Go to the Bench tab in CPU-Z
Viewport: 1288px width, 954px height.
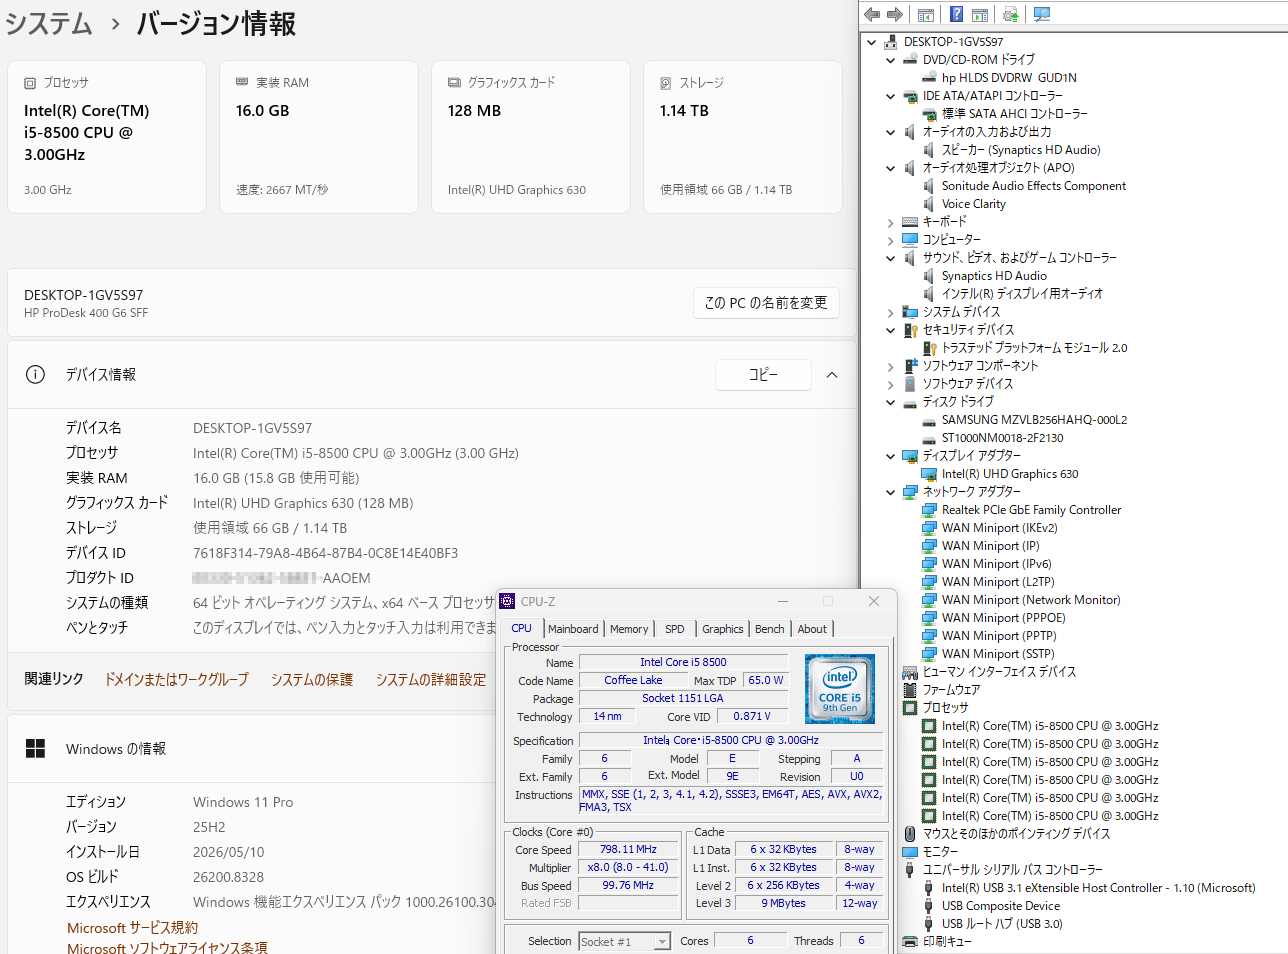[770, 629]
